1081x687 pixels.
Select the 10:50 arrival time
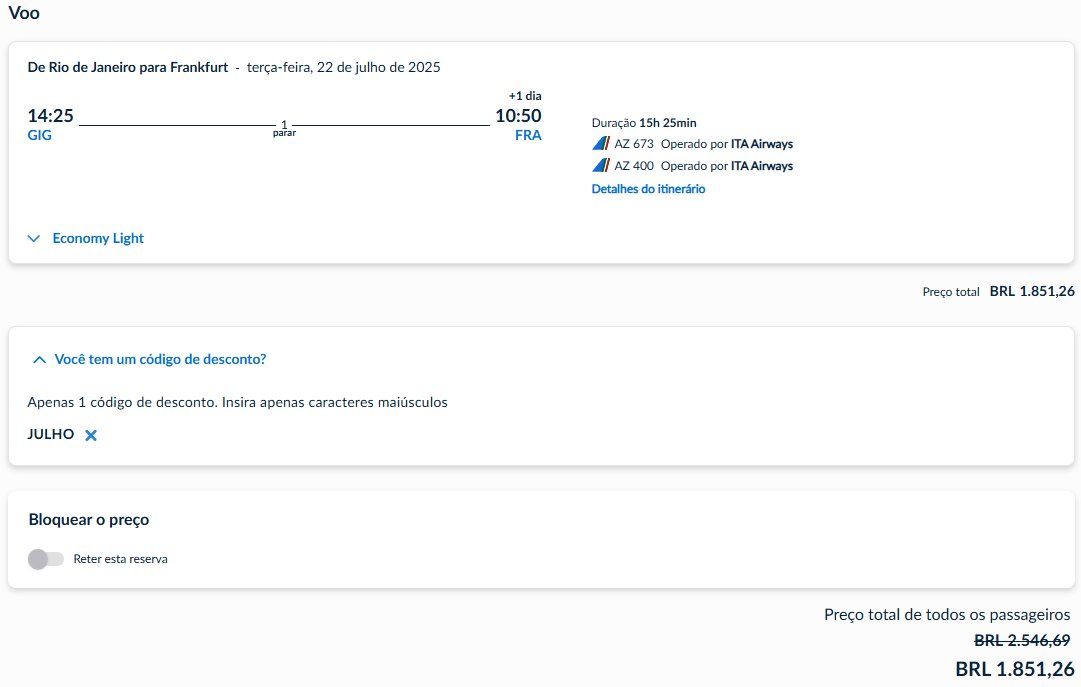click(x=518, y=116)
